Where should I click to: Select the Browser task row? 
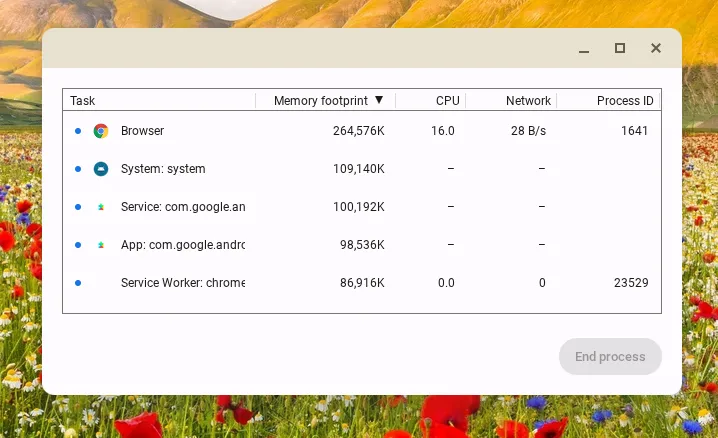[x=142, y=131]
